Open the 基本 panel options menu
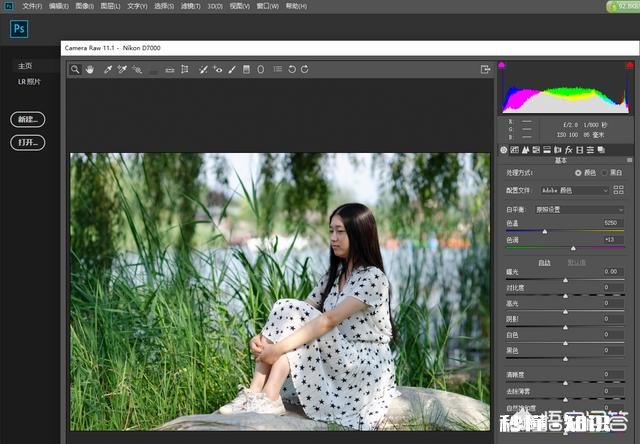The width and height of the screenshot is (640, 444). pyautogui.click(x=628, y=160)
